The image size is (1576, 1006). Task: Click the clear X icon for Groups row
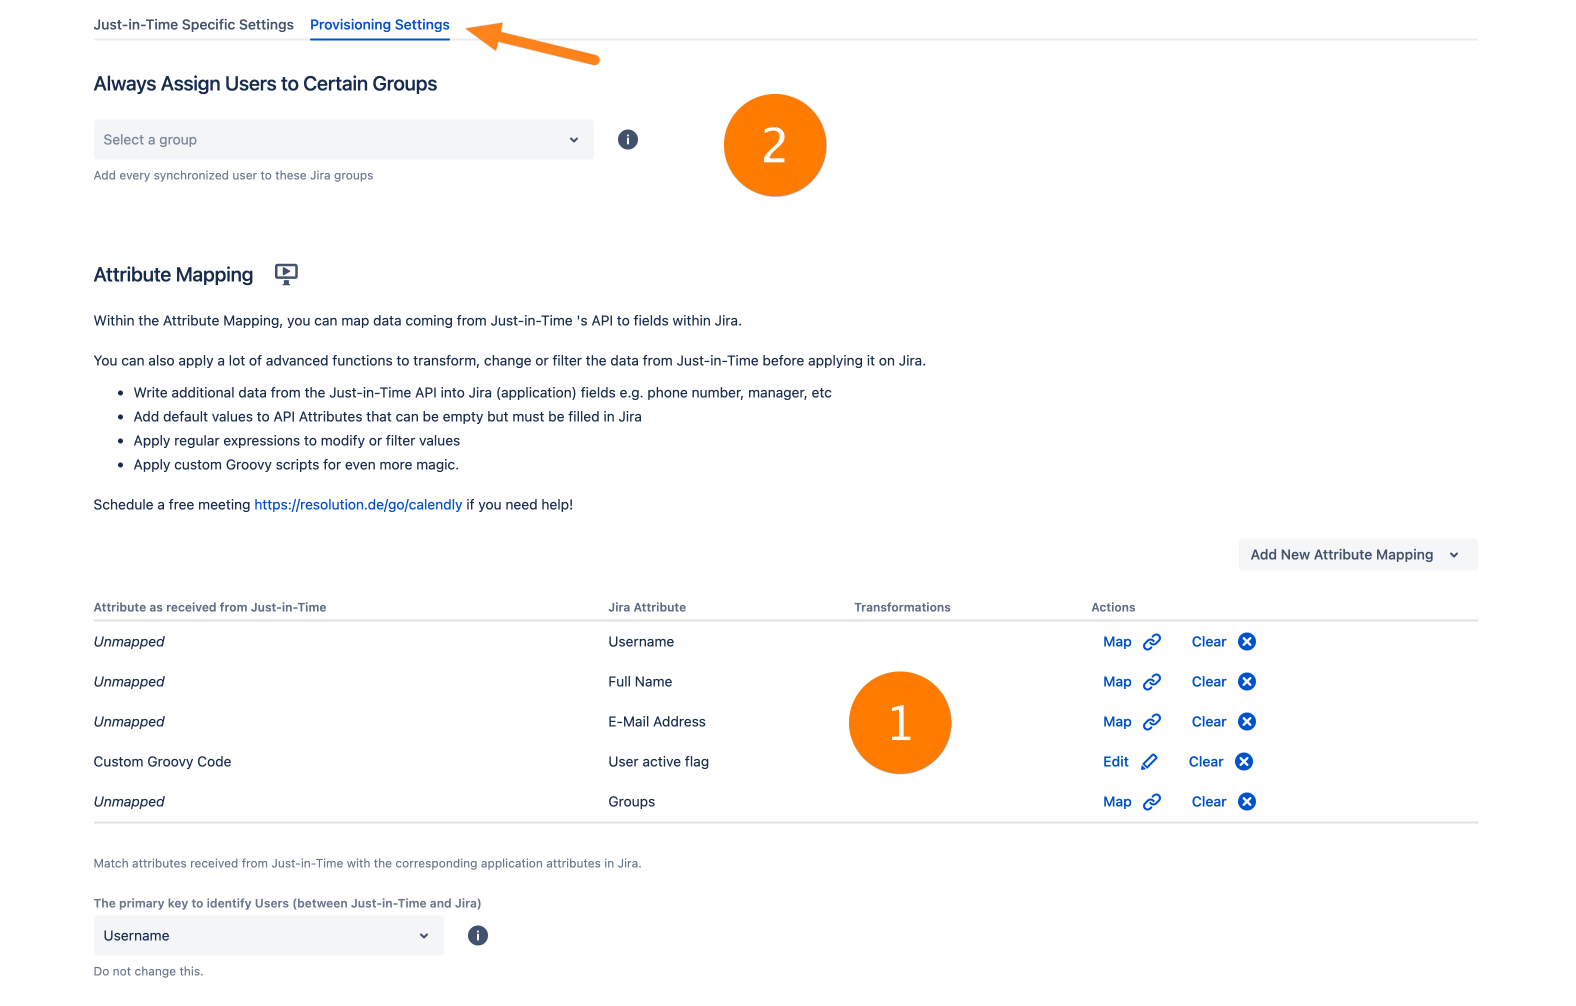click(1247, 802)
